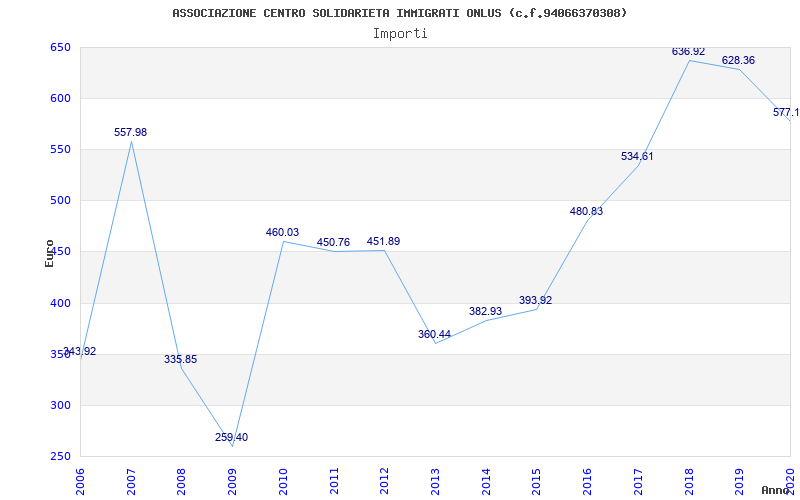800x500 pixels.
Task: Click the 2010 x-axis tick label
Action: (283, 481)
